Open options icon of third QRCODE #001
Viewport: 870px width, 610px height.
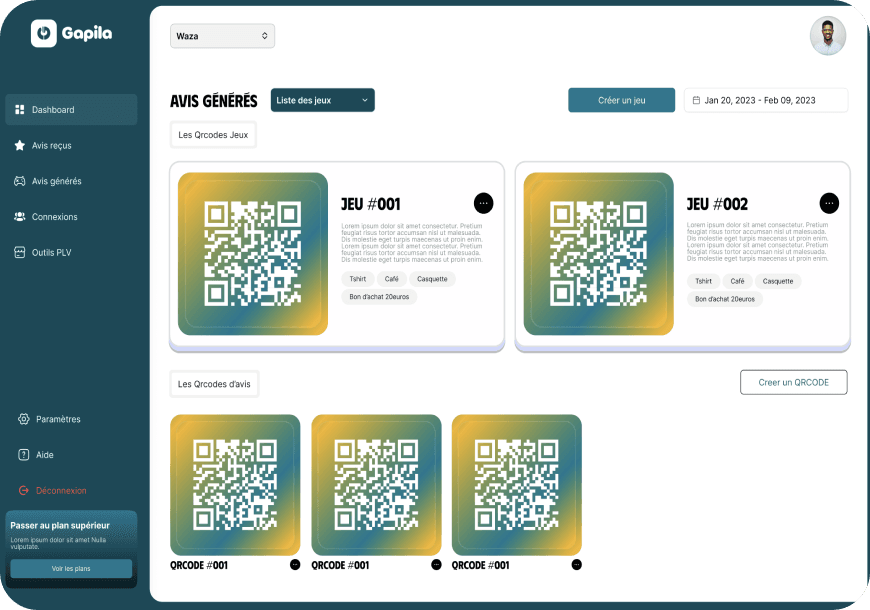tap(577, 565)
